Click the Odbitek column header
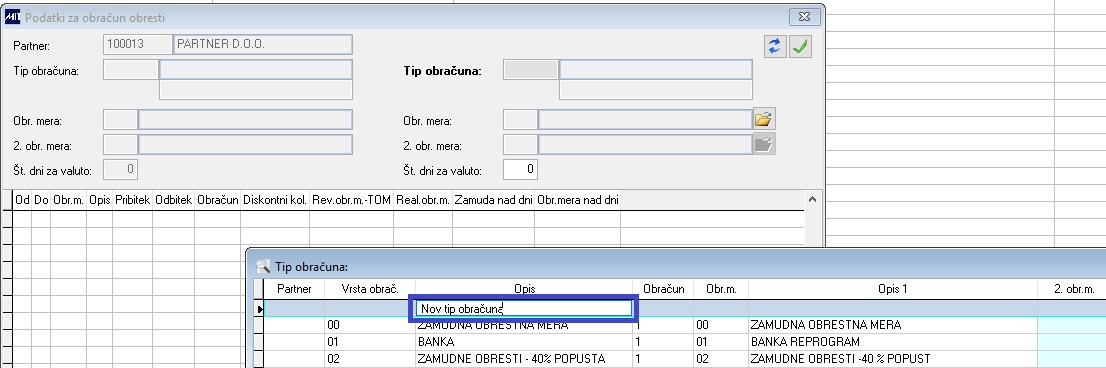The height and width of the screenshot is (368, 1106). [x=174, y=200]
